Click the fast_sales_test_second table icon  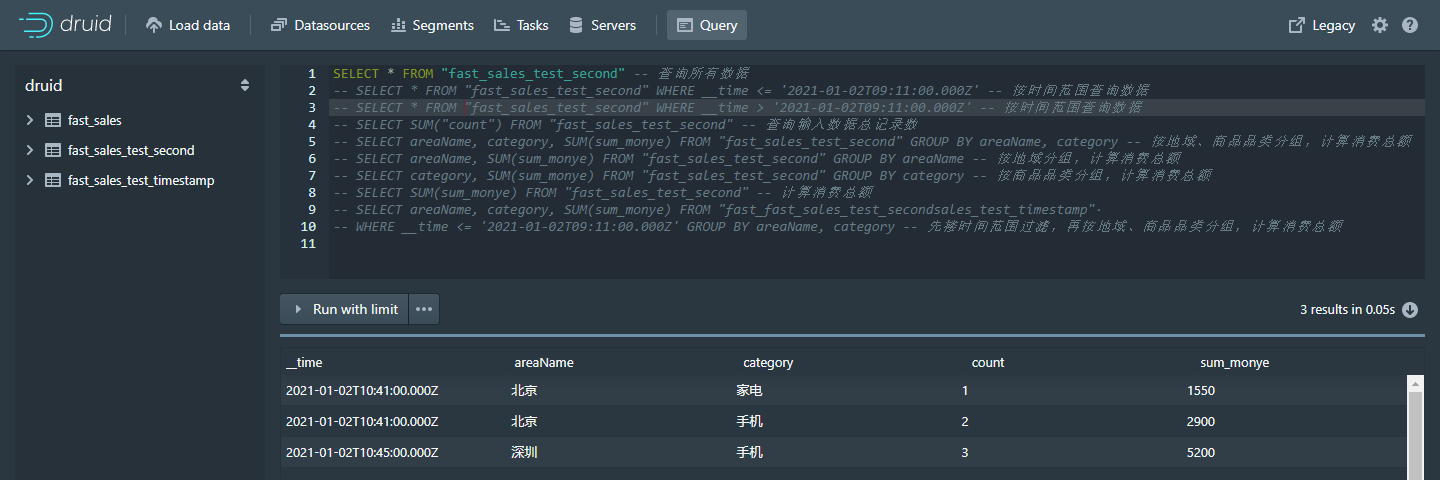coord(53,150)
